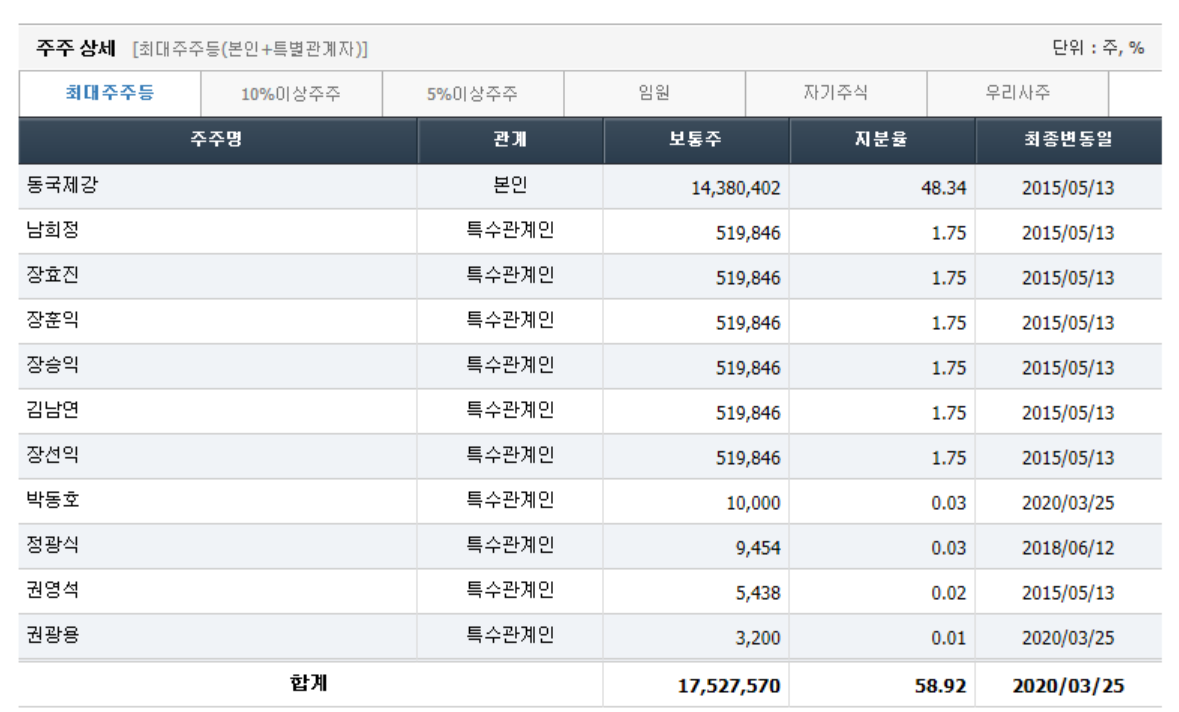
Task: Click total ownership ratio 58.92
Action: pos(941,686)
